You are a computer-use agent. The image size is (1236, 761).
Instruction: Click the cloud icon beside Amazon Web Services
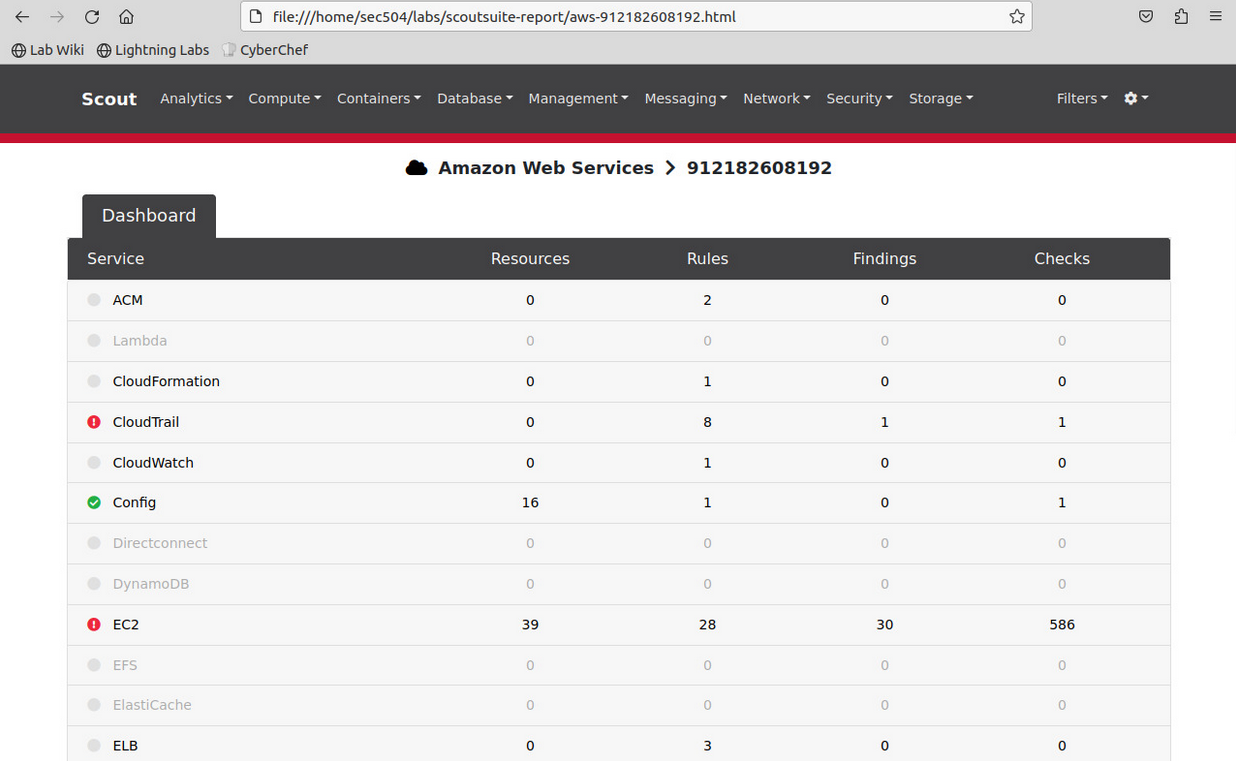click(417, 168)
